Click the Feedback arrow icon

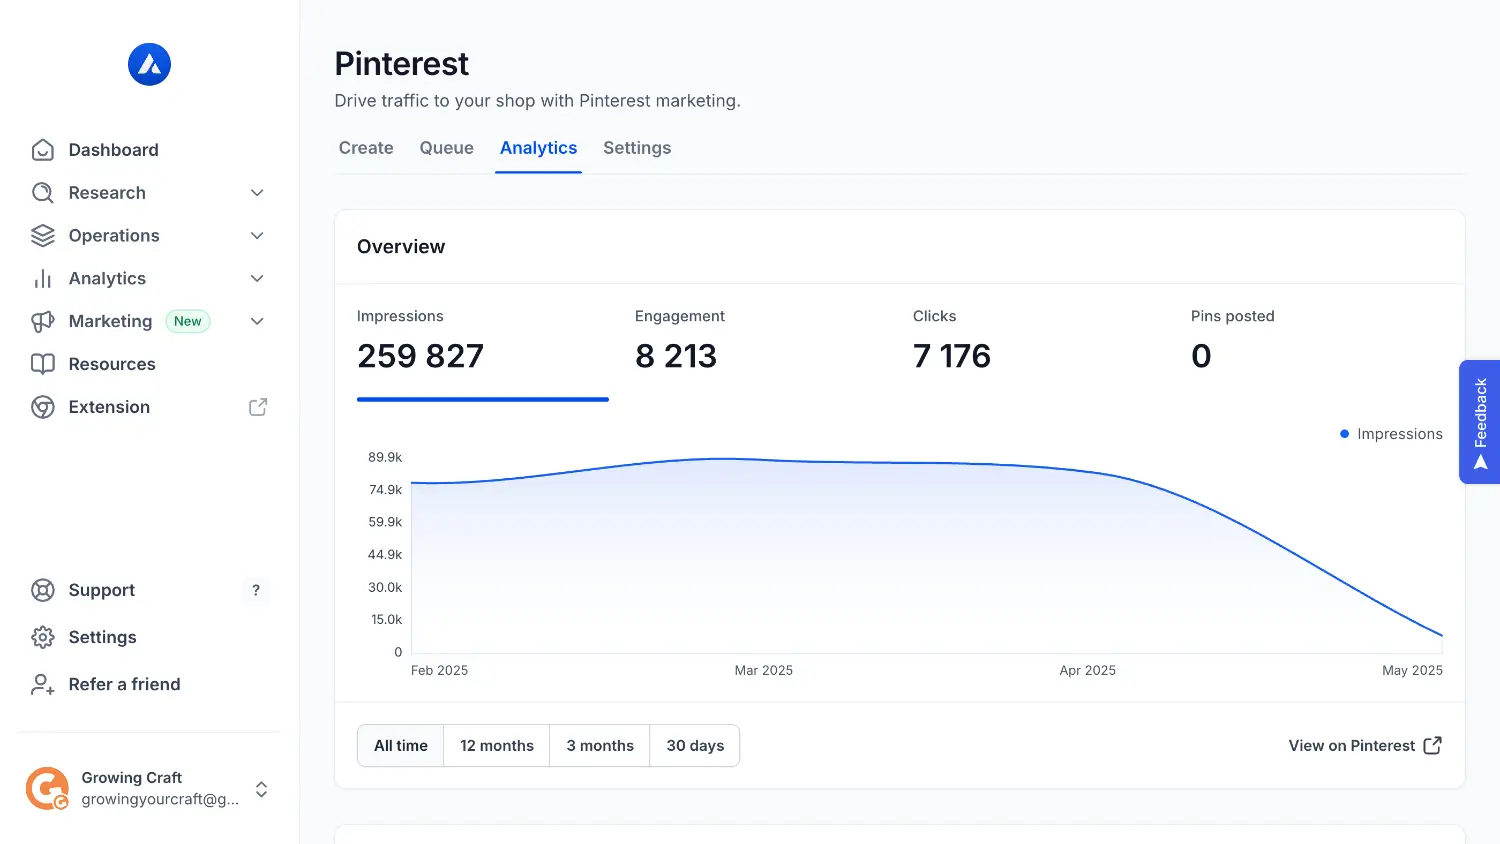click(x=1480, y=462)
